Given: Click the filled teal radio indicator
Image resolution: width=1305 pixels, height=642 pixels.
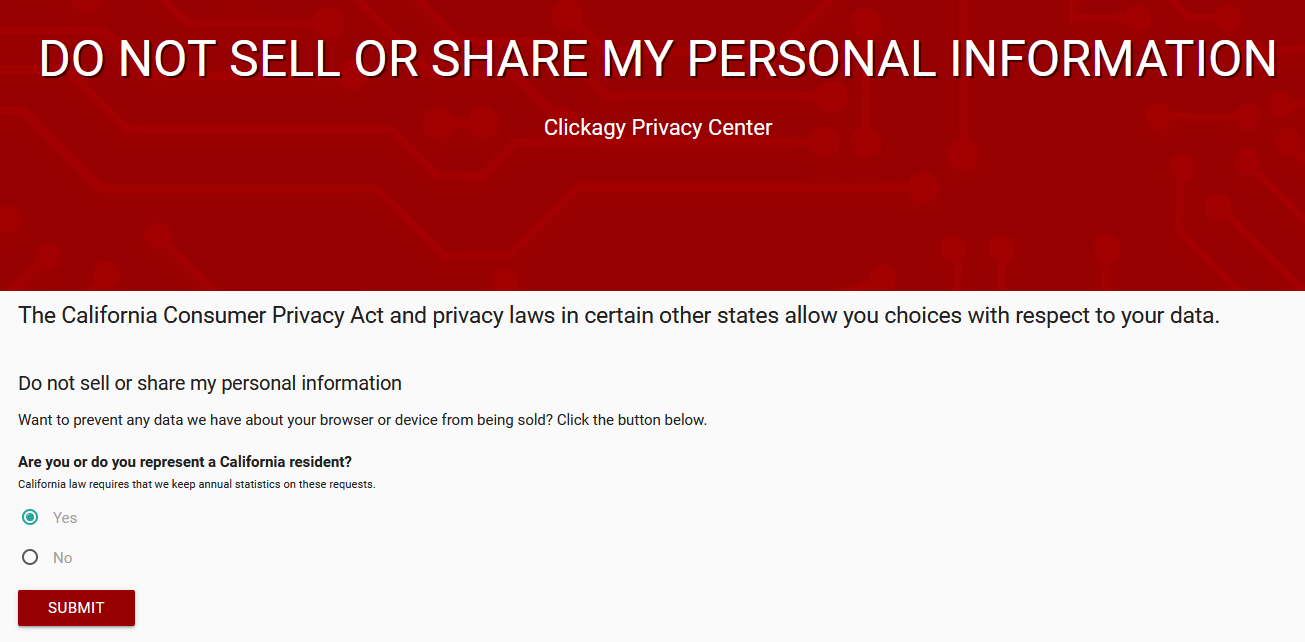Looking at the screenshot, I should click(31, 517).
